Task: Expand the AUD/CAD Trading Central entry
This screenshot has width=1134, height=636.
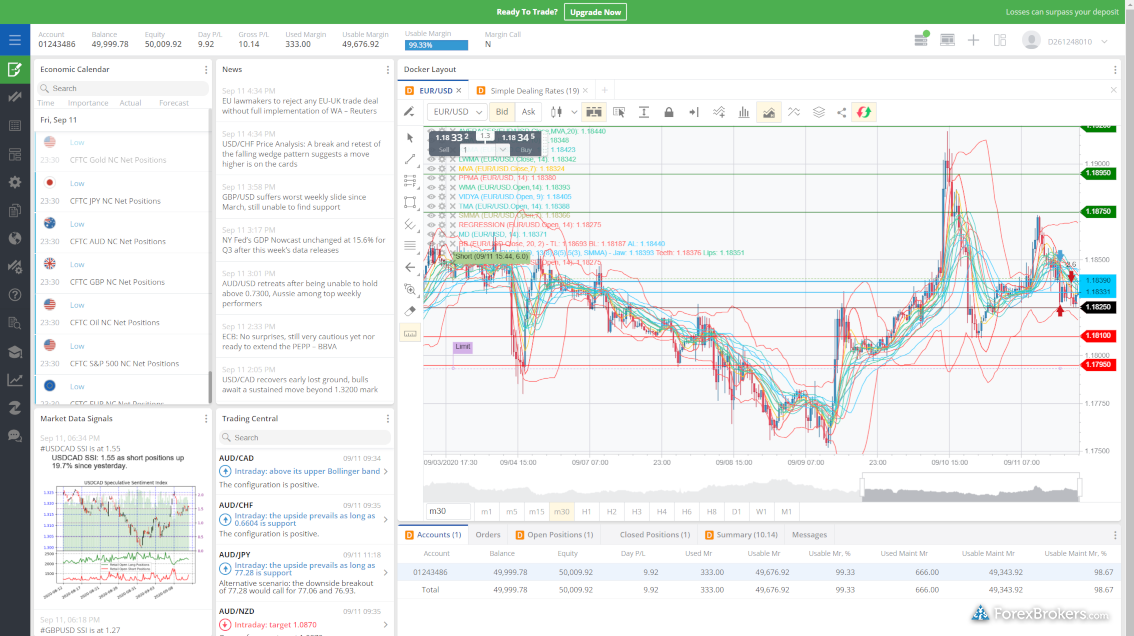Action: pos(385,472)
